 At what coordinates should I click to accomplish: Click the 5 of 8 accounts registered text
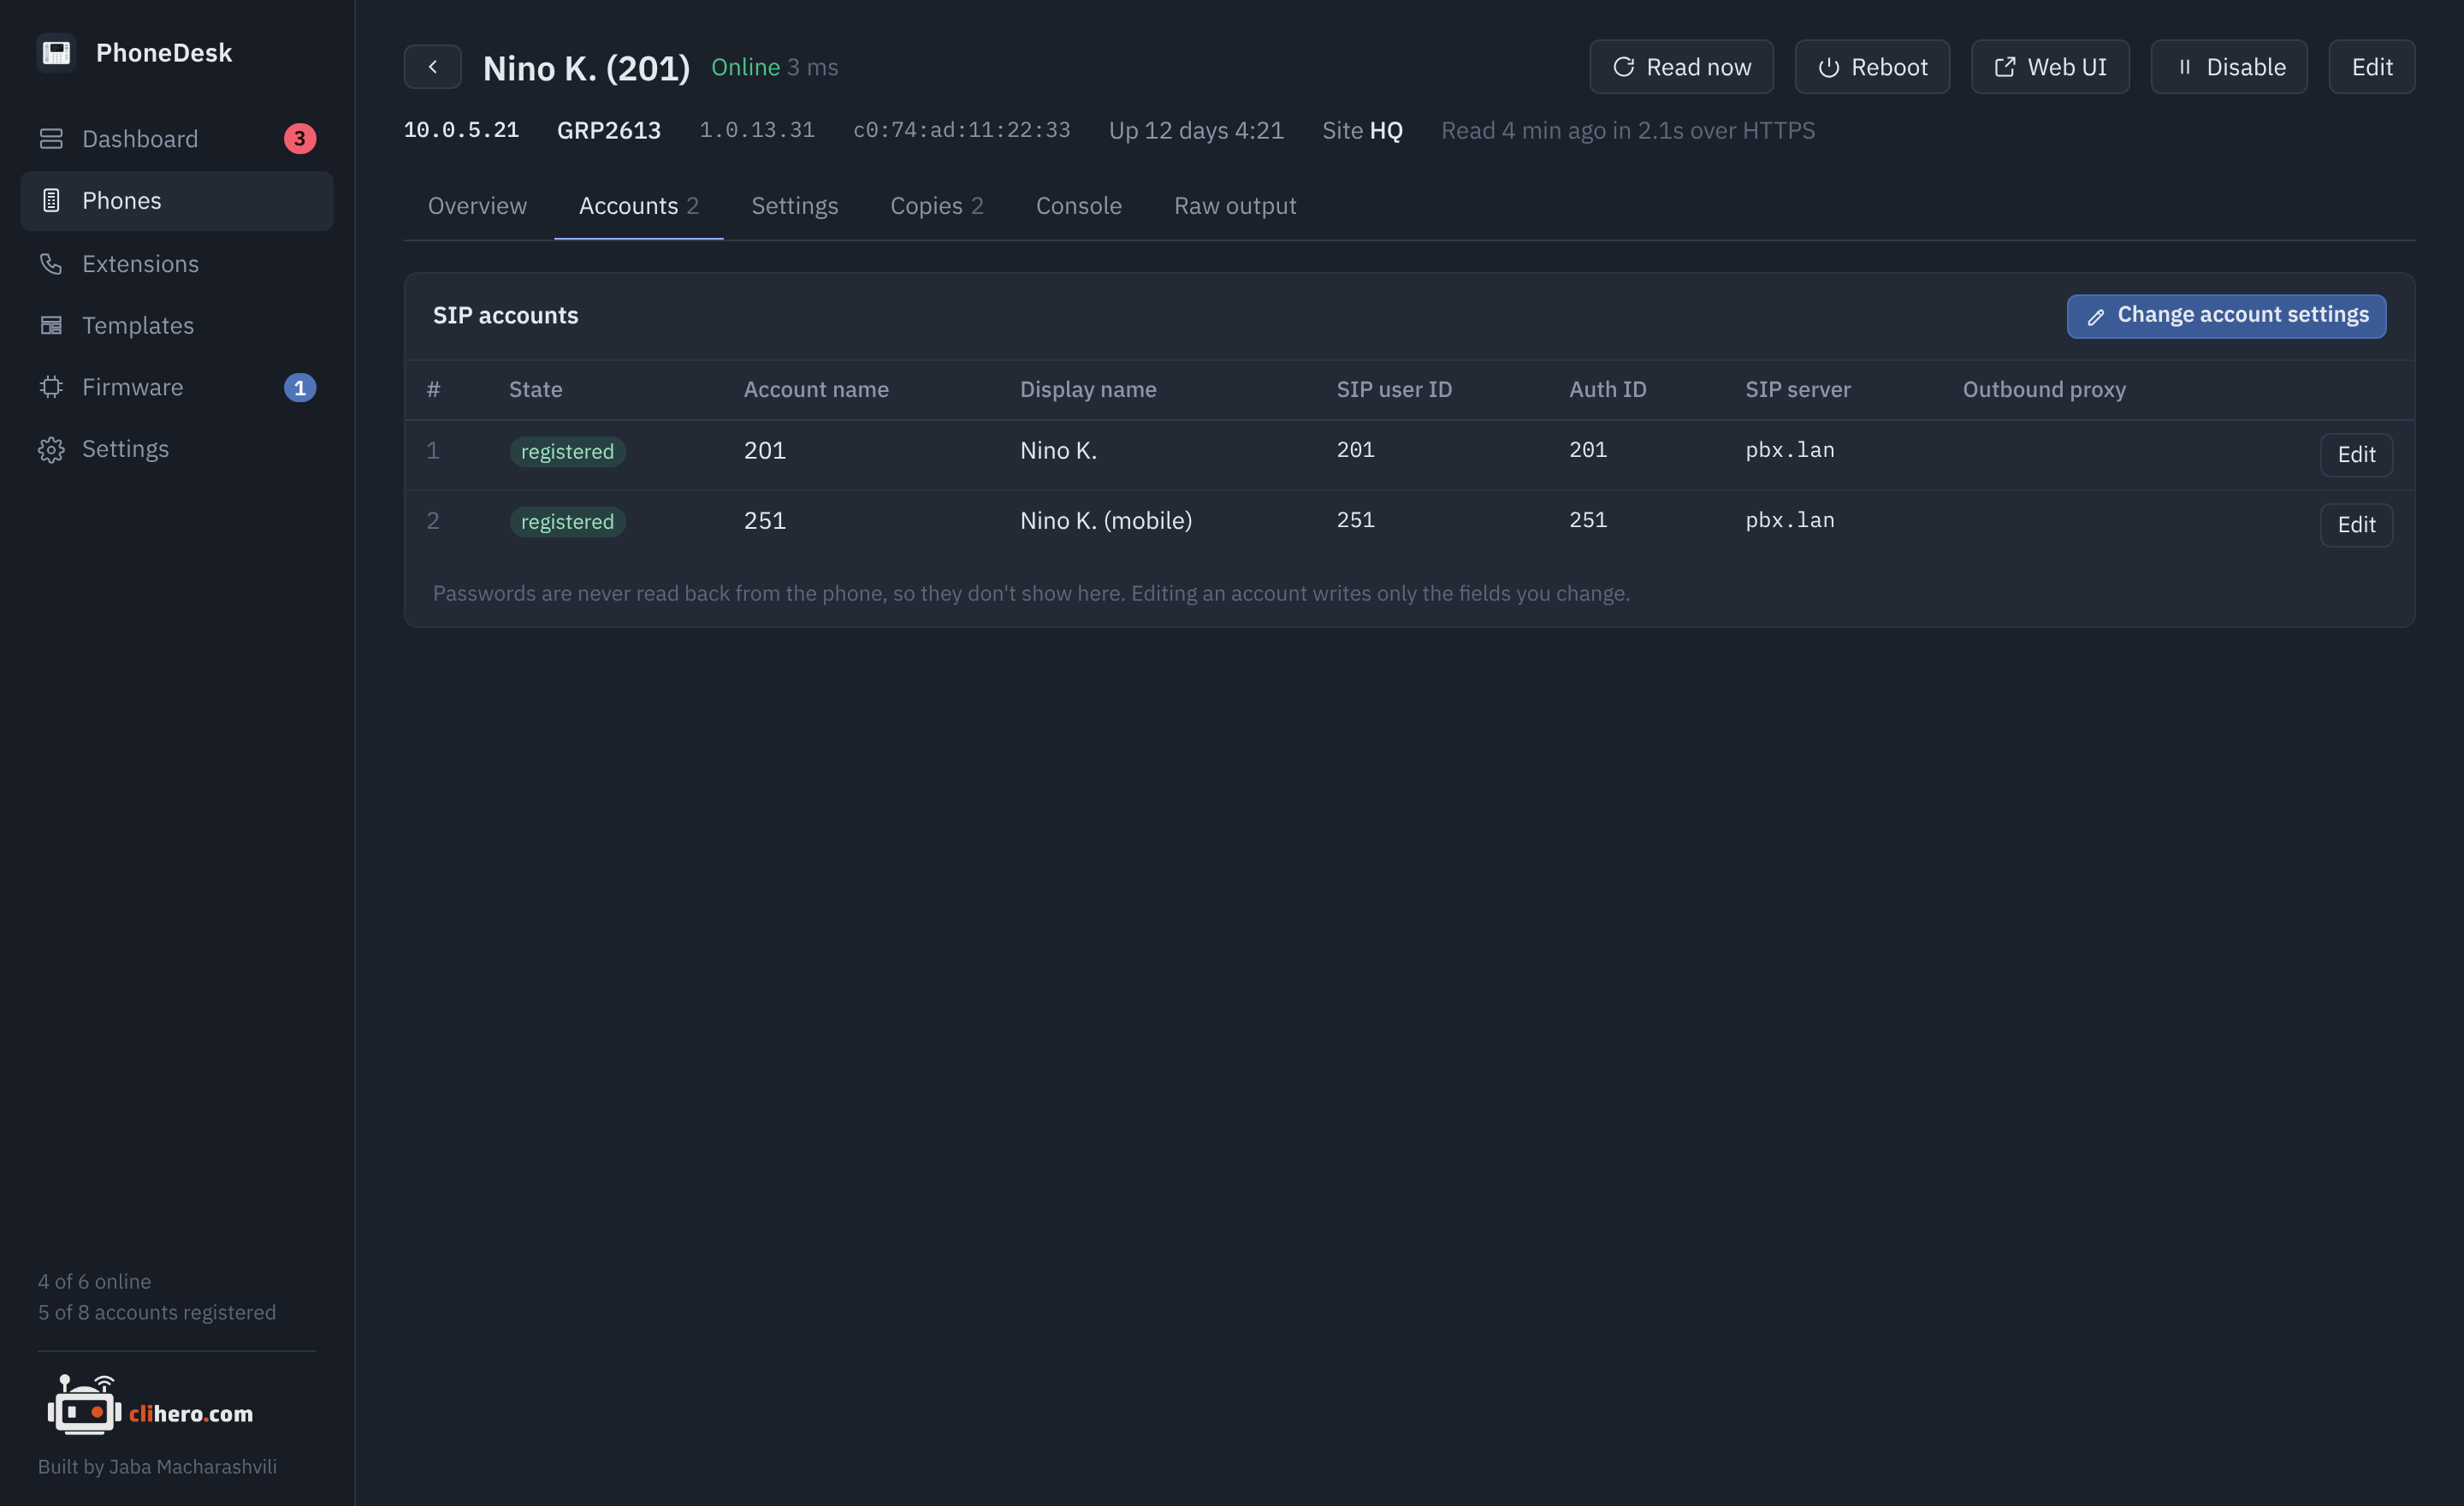coord(157,1312)
